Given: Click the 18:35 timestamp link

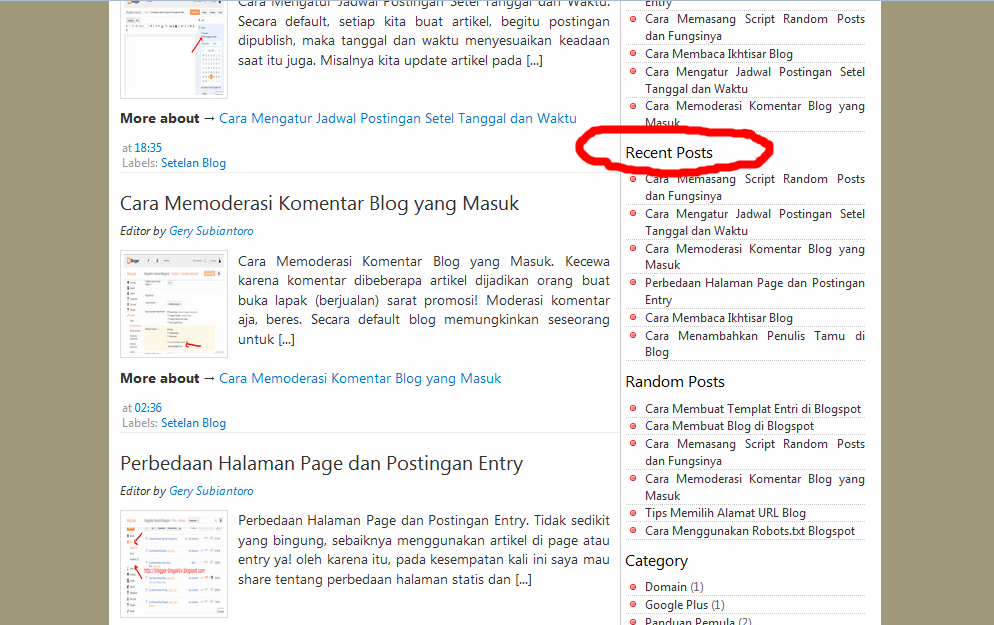Looking at the screenshot, I should [148, 146].
